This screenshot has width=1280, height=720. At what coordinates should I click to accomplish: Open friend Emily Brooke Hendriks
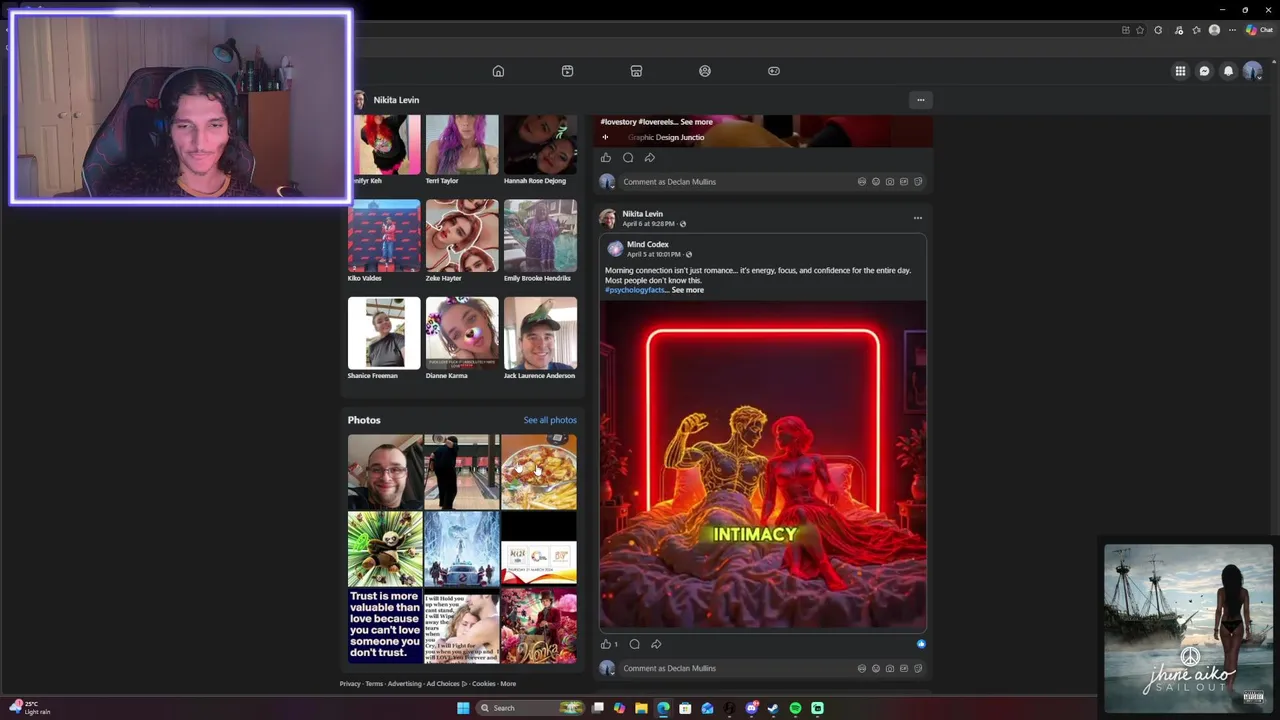(x=540, y=236)
